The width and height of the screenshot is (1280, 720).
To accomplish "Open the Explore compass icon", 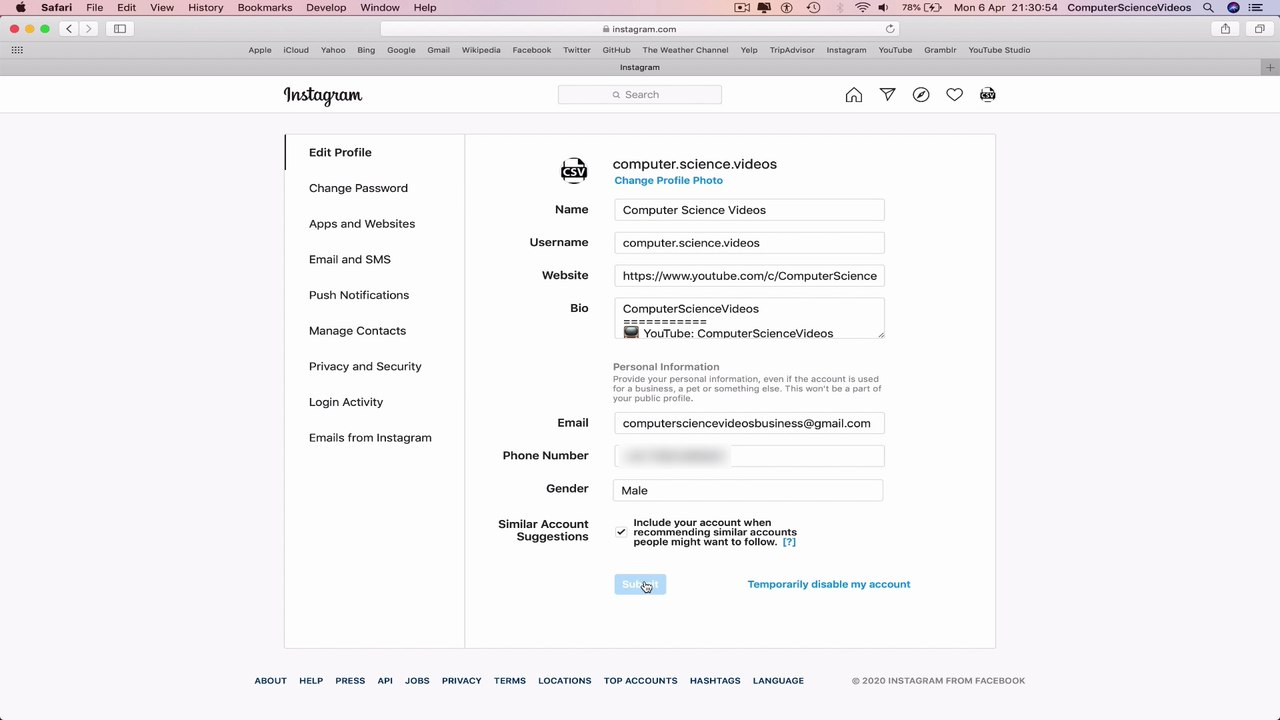I will tap(921, 95).
